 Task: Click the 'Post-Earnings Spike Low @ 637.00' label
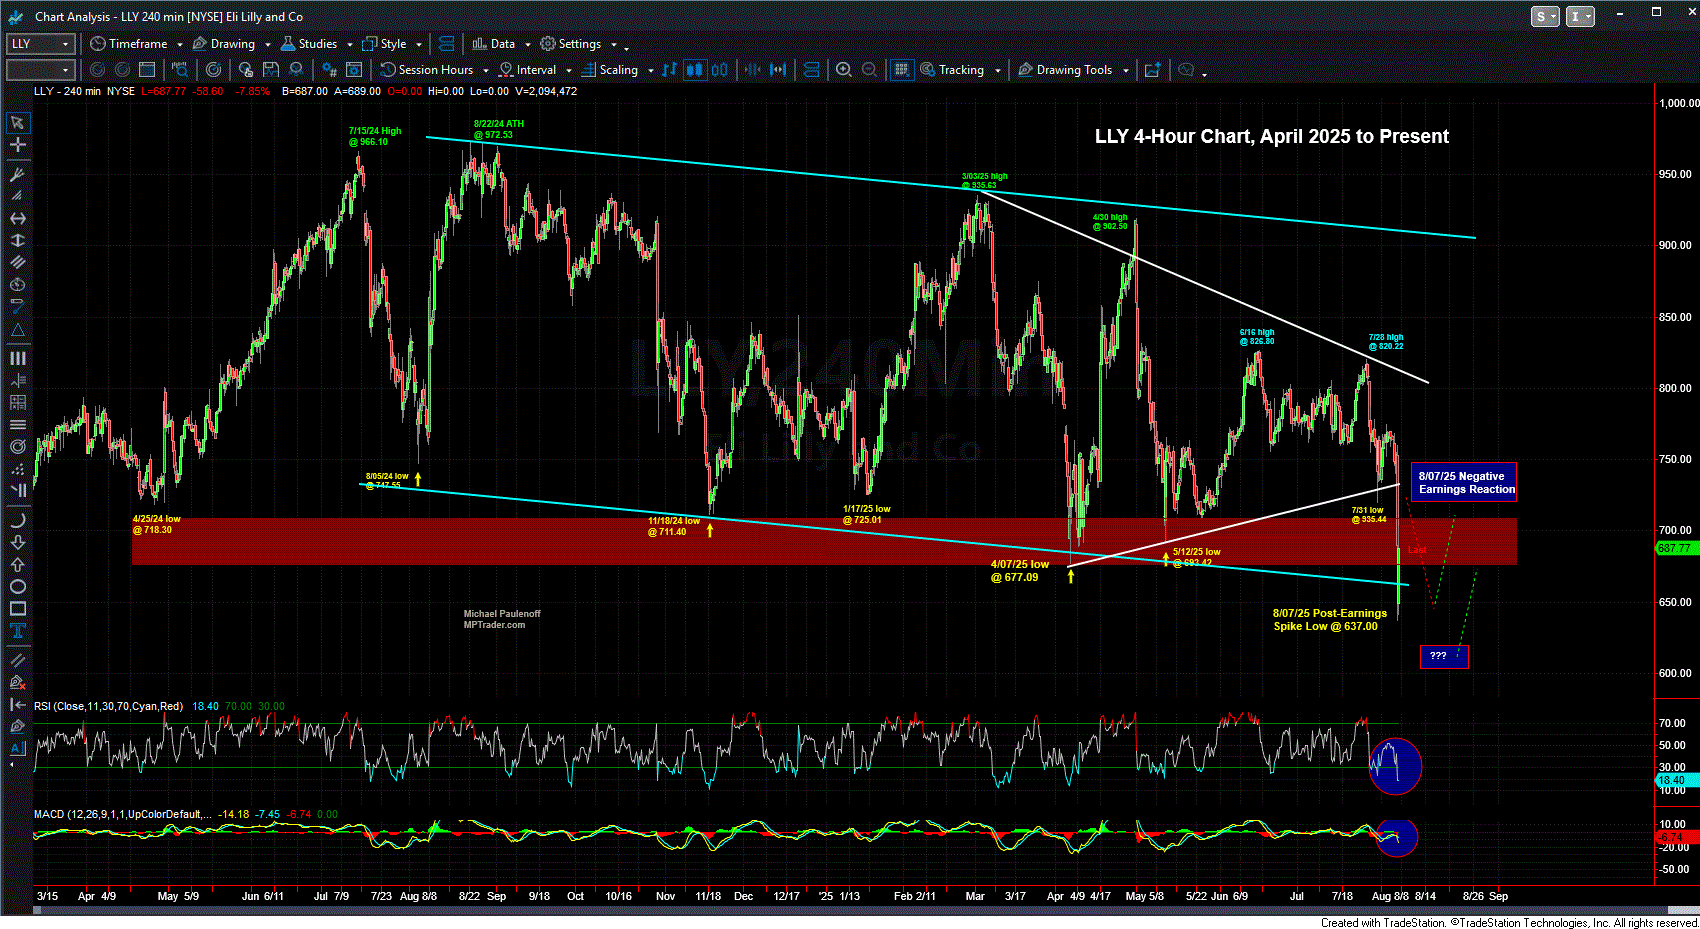click(1329, 620)
